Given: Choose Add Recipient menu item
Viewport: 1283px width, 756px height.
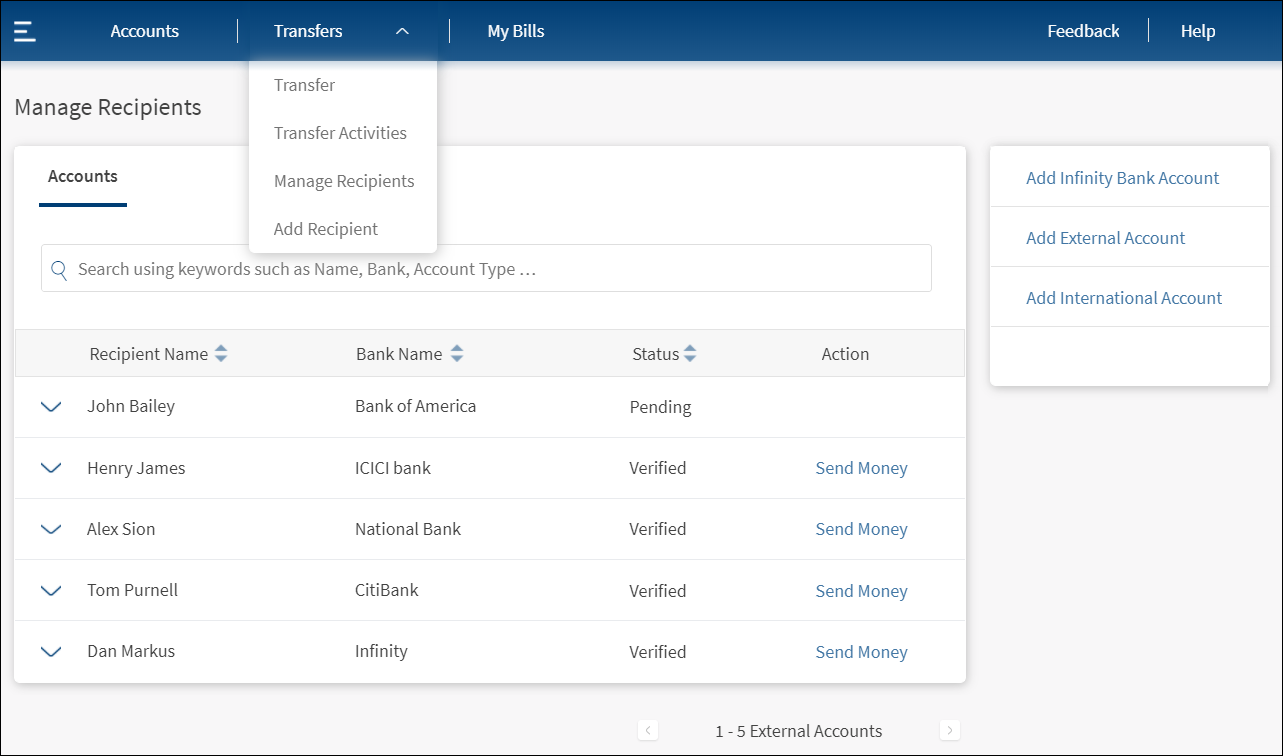Looking at the screenshot, I should 325,229.
